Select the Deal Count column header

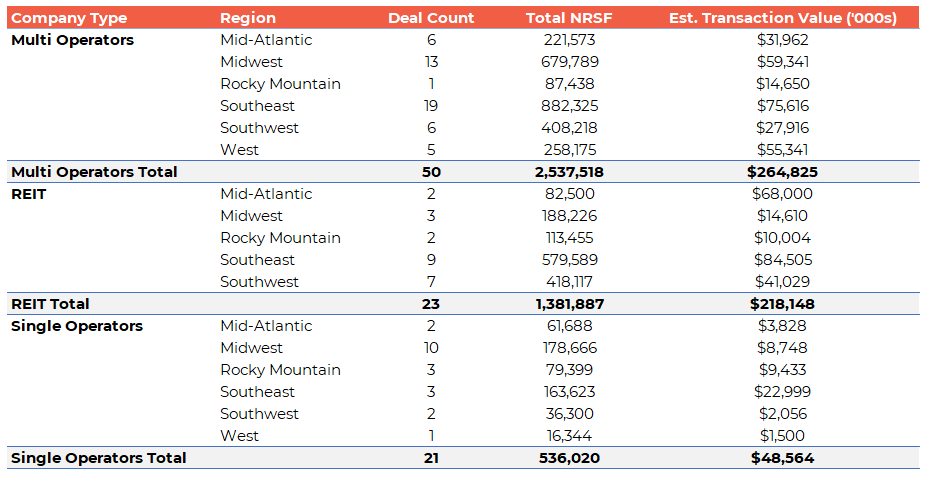point(431,18)
